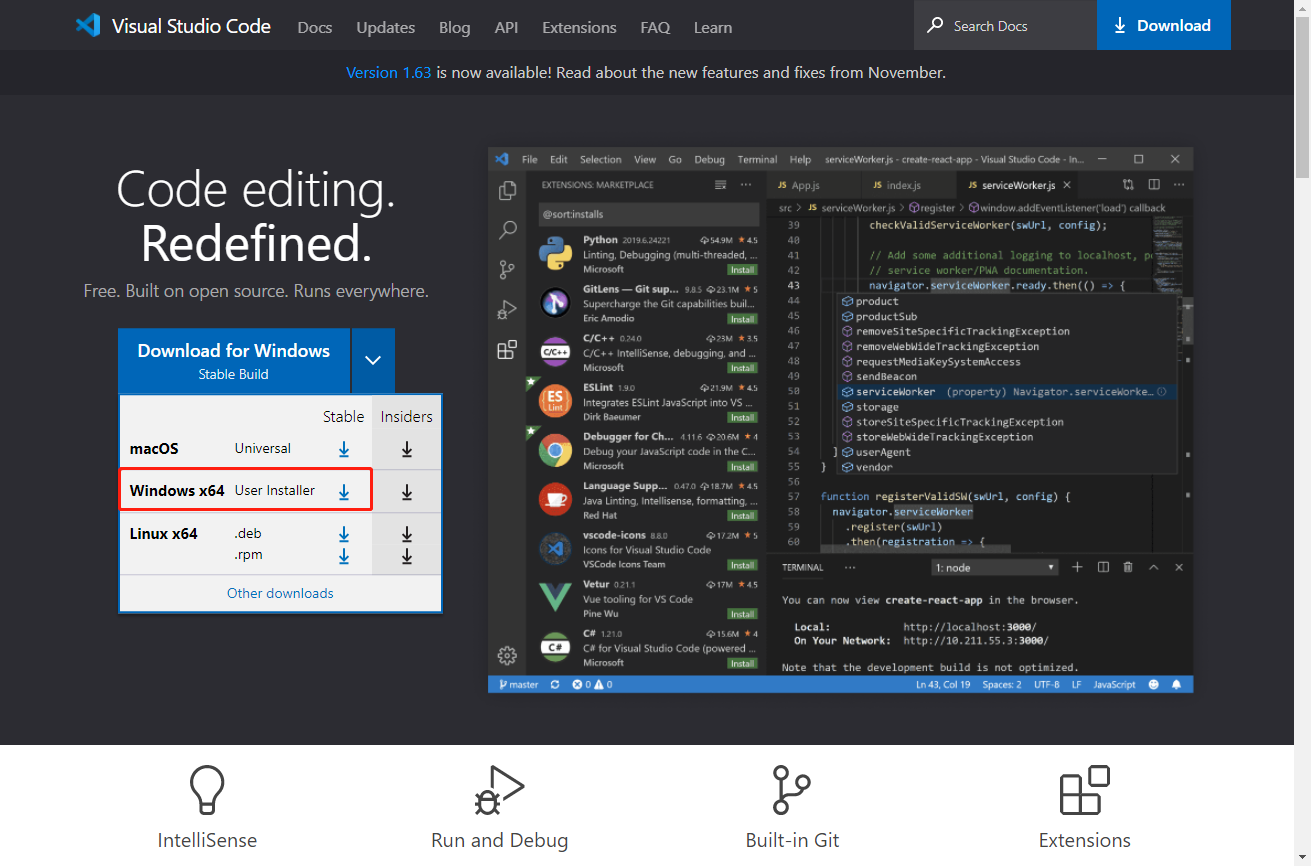Image resolution: width=1311 pixels, height=866 pixels.
Task: Click the "Insiders" column header
Action: tap(407, 417)
